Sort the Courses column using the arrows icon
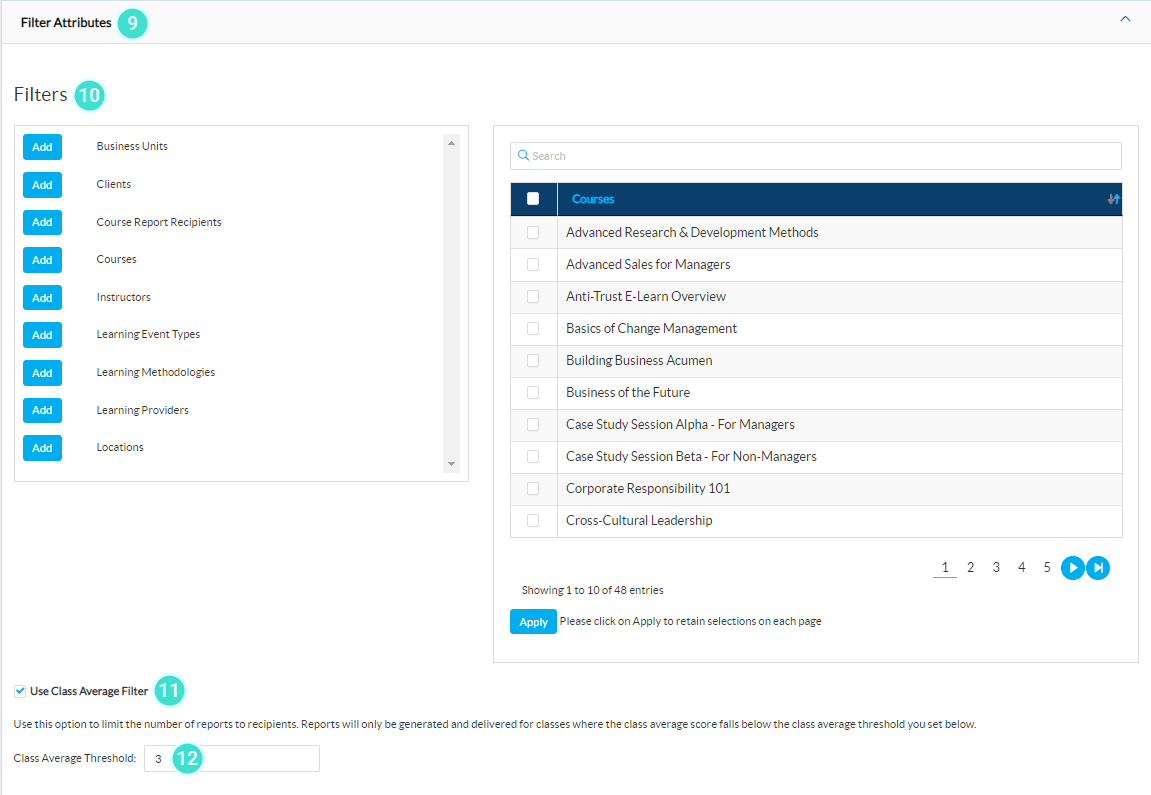This screenshot has width=1151, height=795. point(1113,199)
